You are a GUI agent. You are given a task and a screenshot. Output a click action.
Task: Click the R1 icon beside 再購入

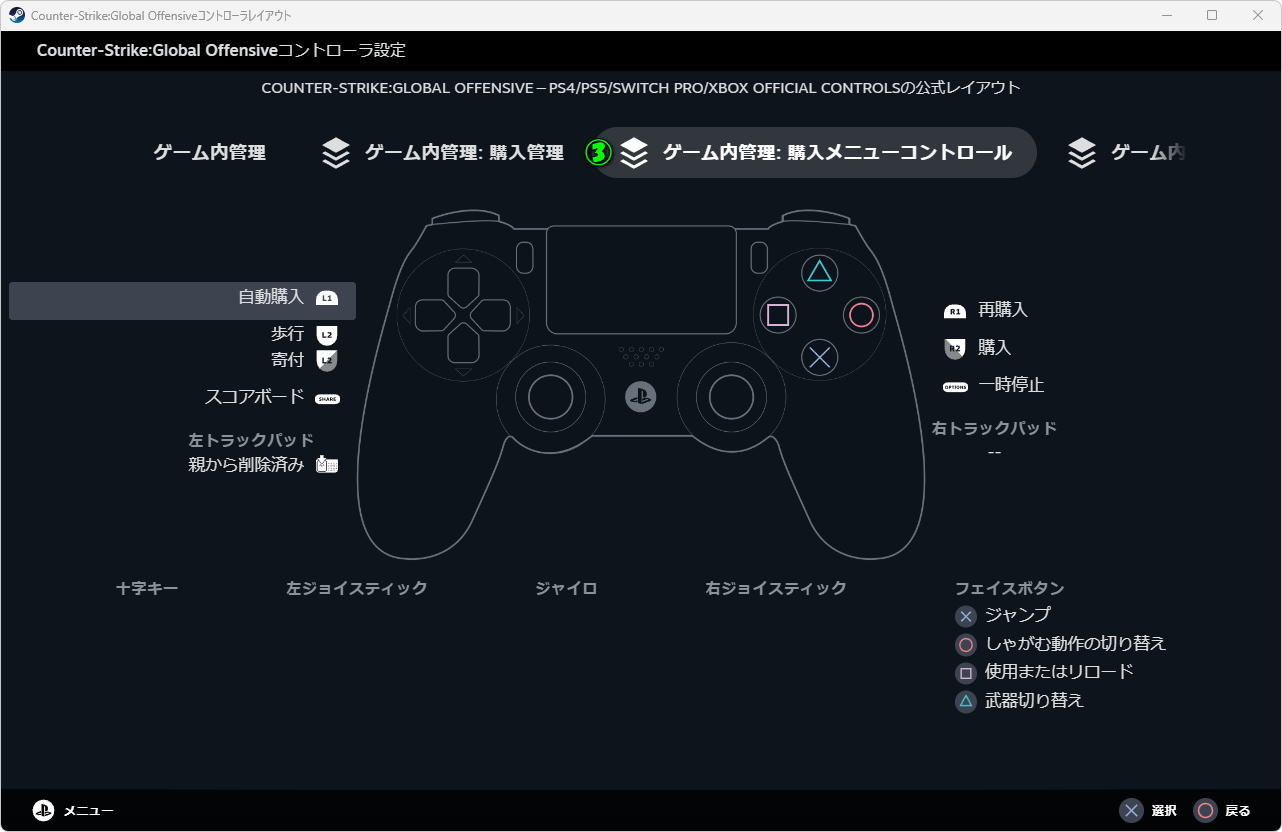[954, 311]
